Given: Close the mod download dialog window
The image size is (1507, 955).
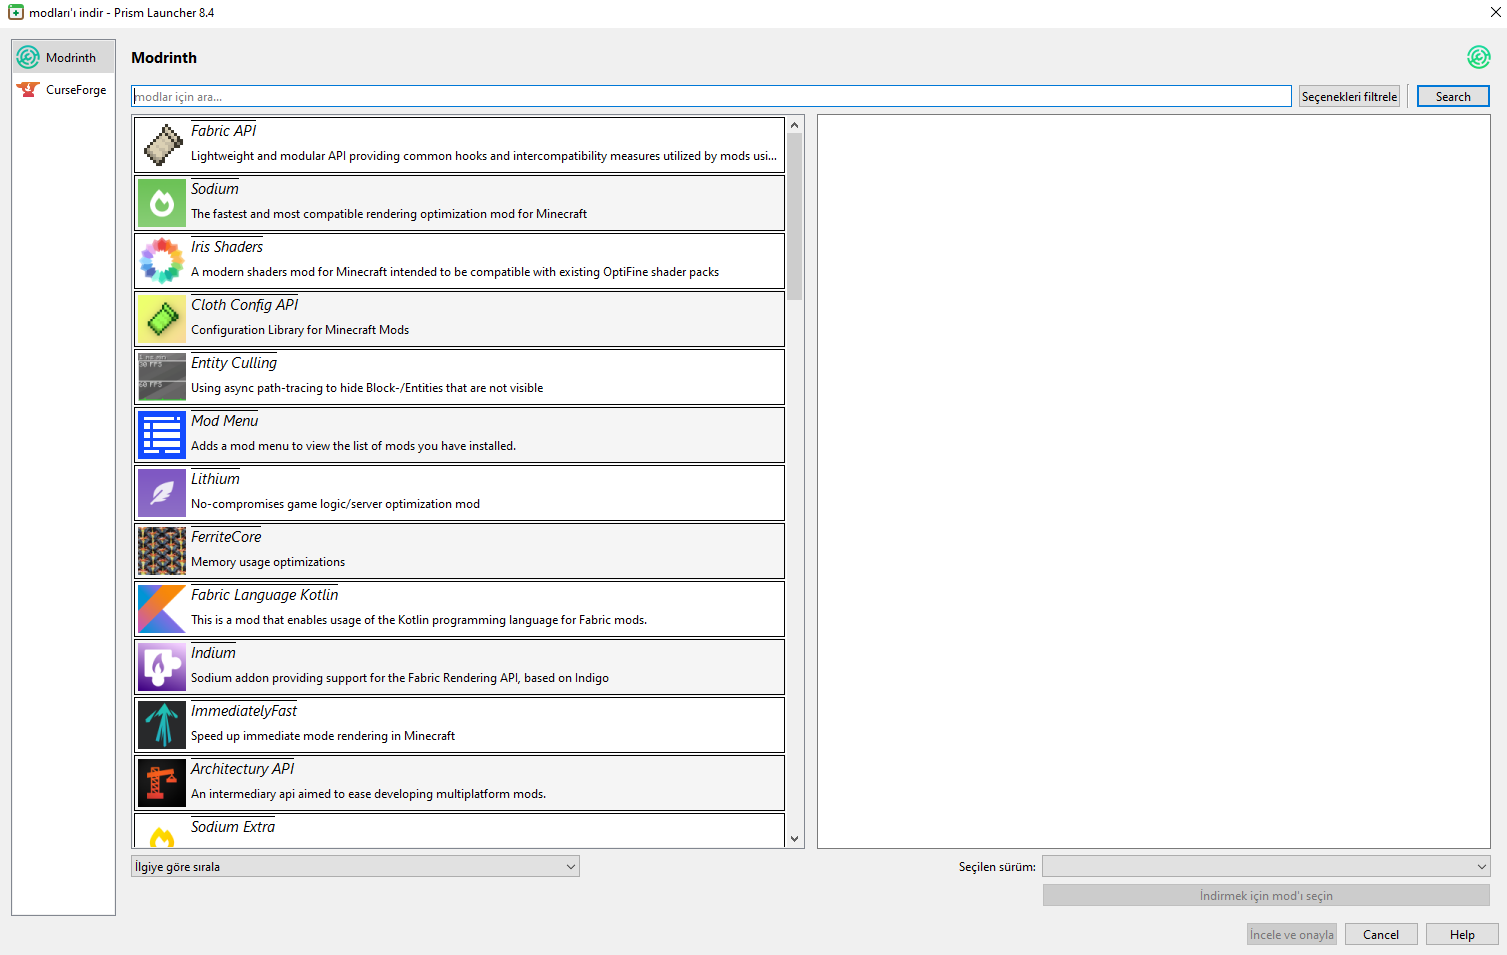Looking at the screenshot, I should point(1495,12).
